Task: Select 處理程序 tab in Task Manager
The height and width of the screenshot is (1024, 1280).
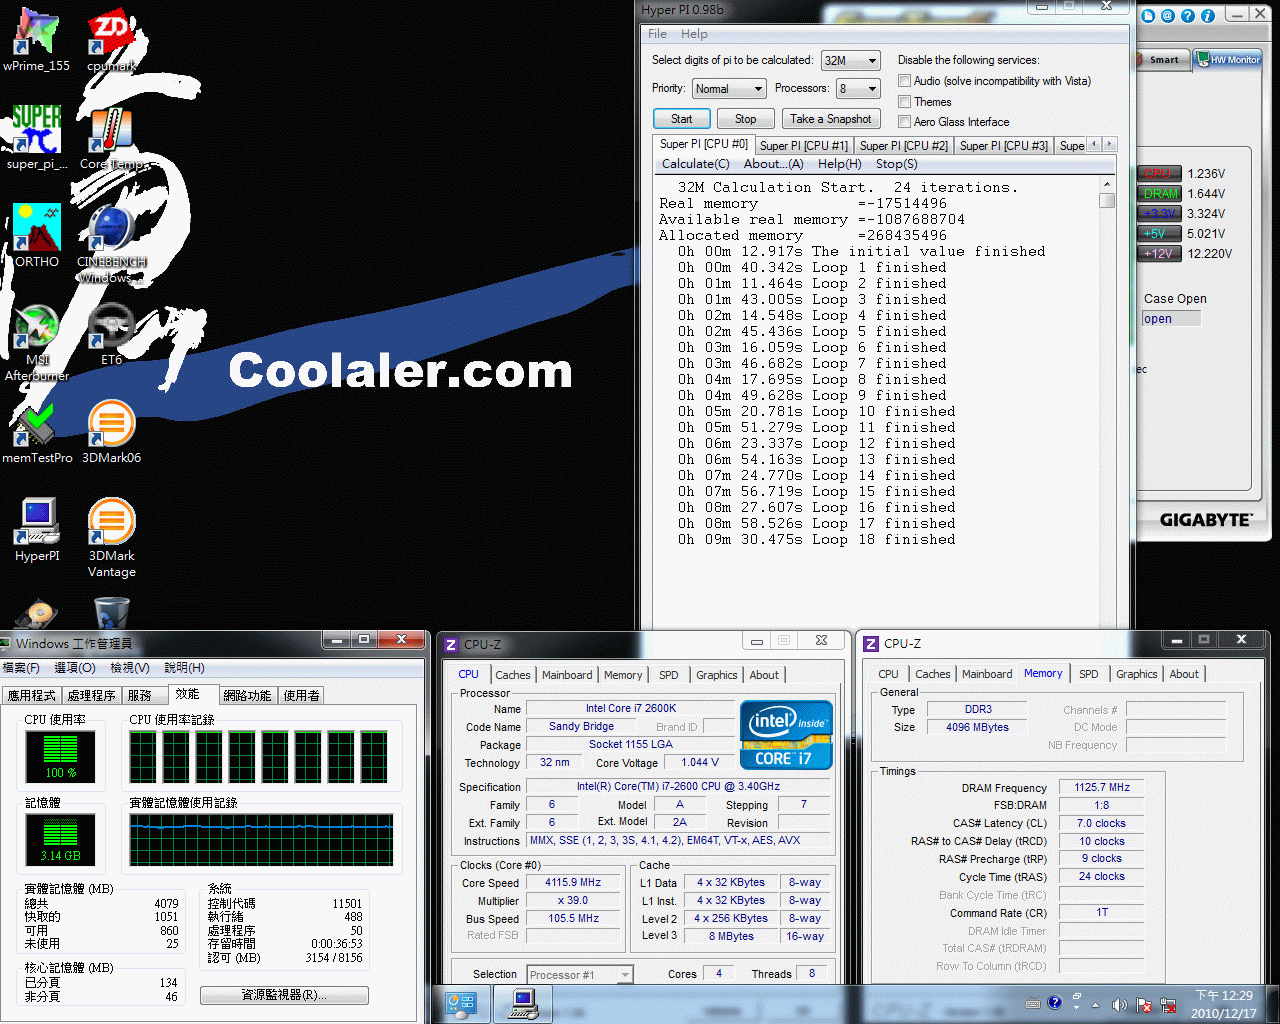Action: (91, 695)
